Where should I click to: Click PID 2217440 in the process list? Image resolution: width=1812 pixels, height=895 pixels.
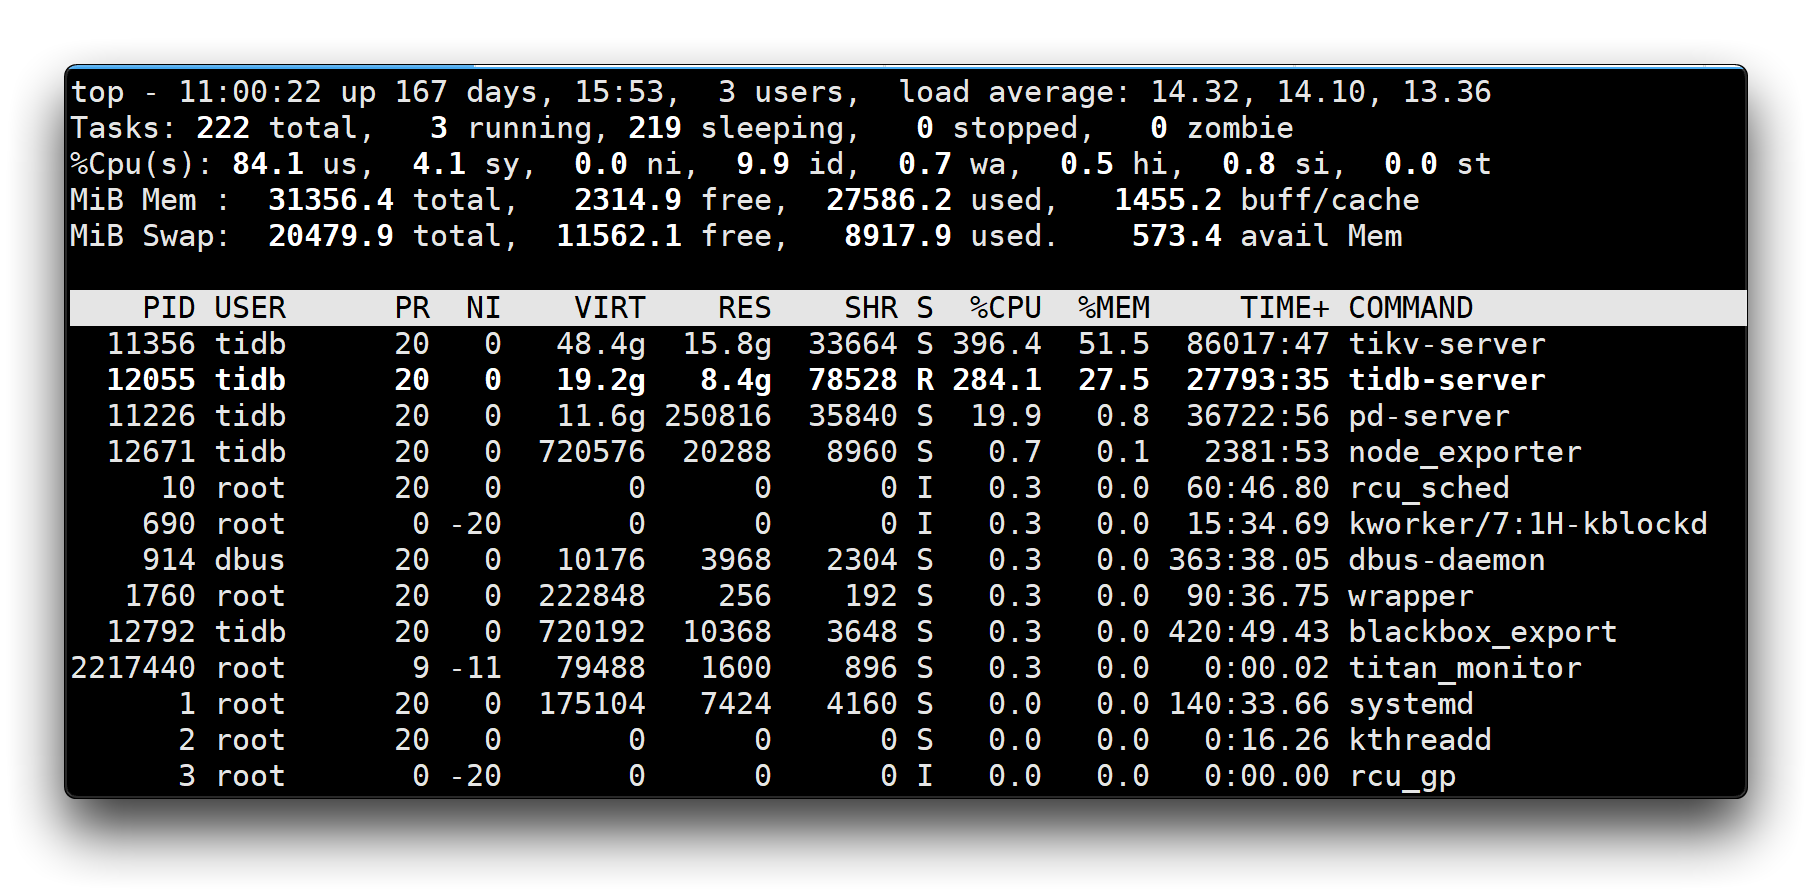133,668
